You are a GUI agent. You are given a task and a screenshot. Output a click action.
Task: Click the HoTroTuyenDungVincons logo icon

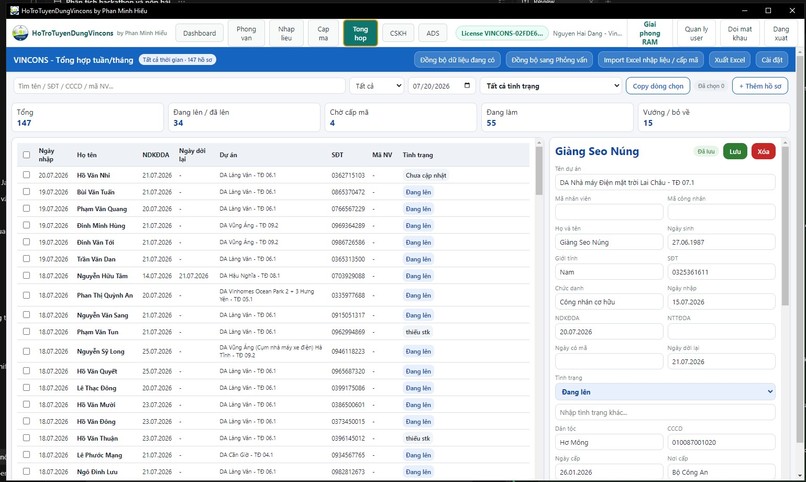(x=20, y=33)
